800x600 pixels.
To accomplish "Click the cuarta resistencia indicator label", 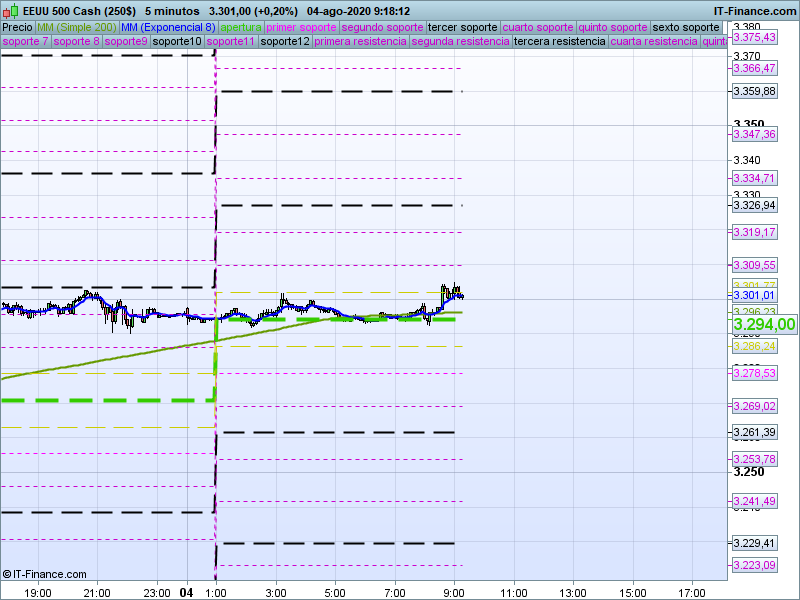I will (654, 42).
